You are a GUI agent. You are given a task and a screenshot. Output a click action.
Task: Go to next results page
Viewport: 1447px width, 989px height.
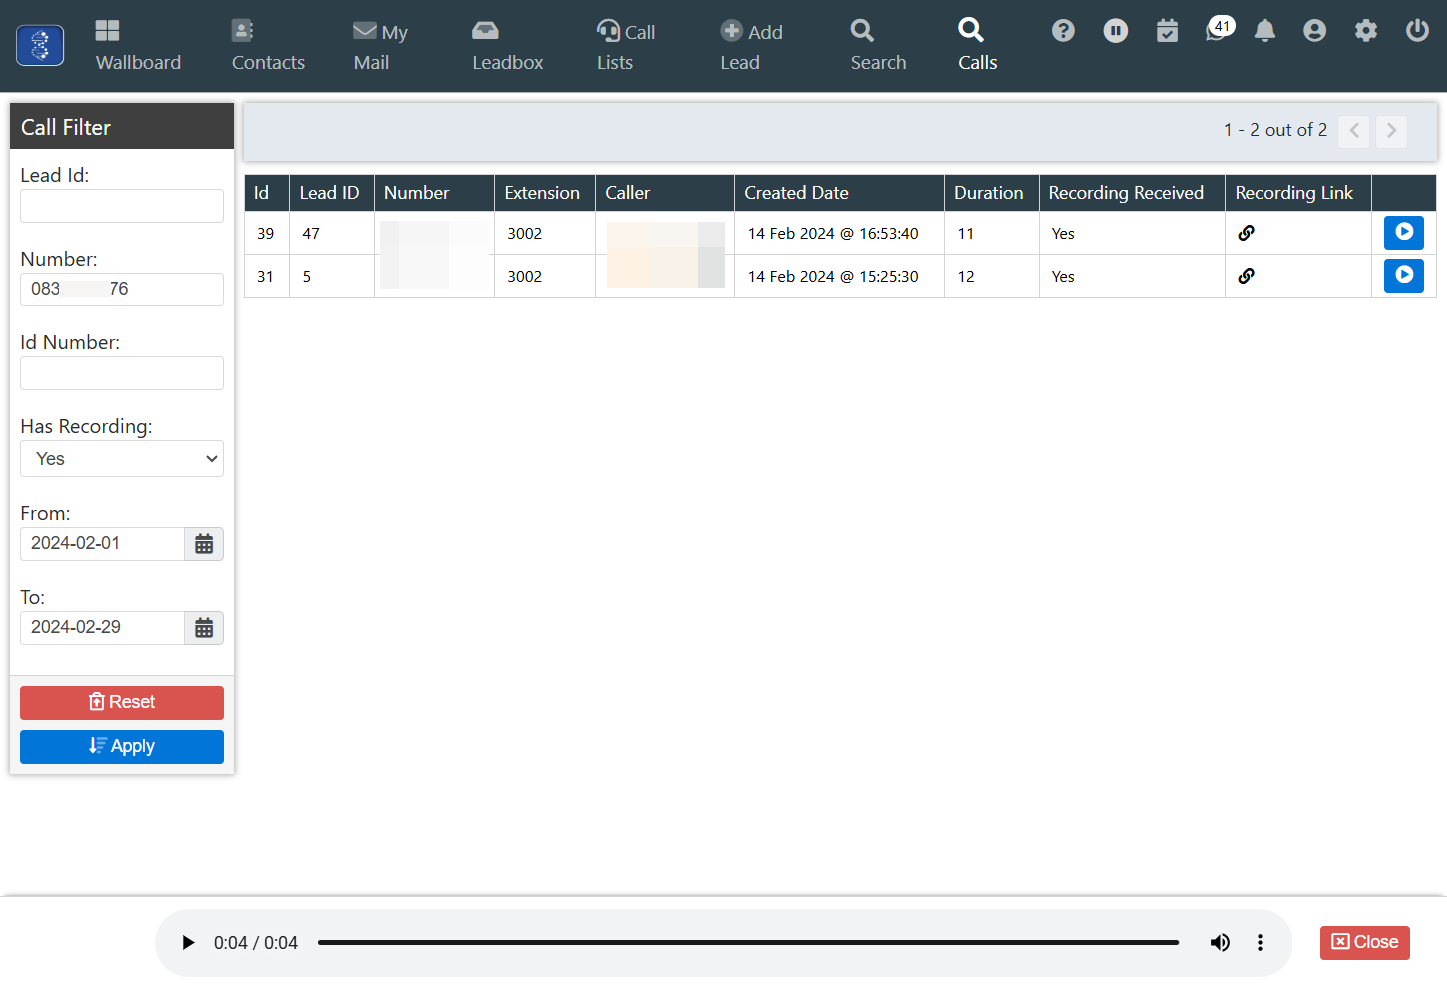(x=1391, y=131)
